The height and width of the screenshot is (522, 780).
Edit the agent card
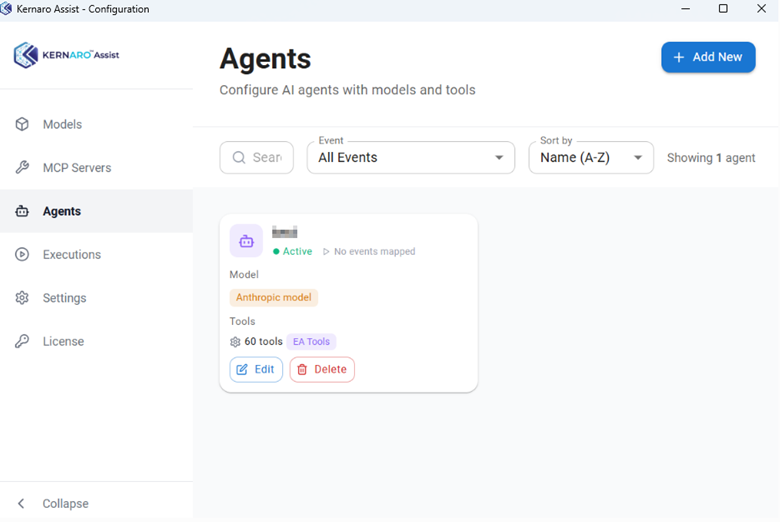(x=256, y=369)
